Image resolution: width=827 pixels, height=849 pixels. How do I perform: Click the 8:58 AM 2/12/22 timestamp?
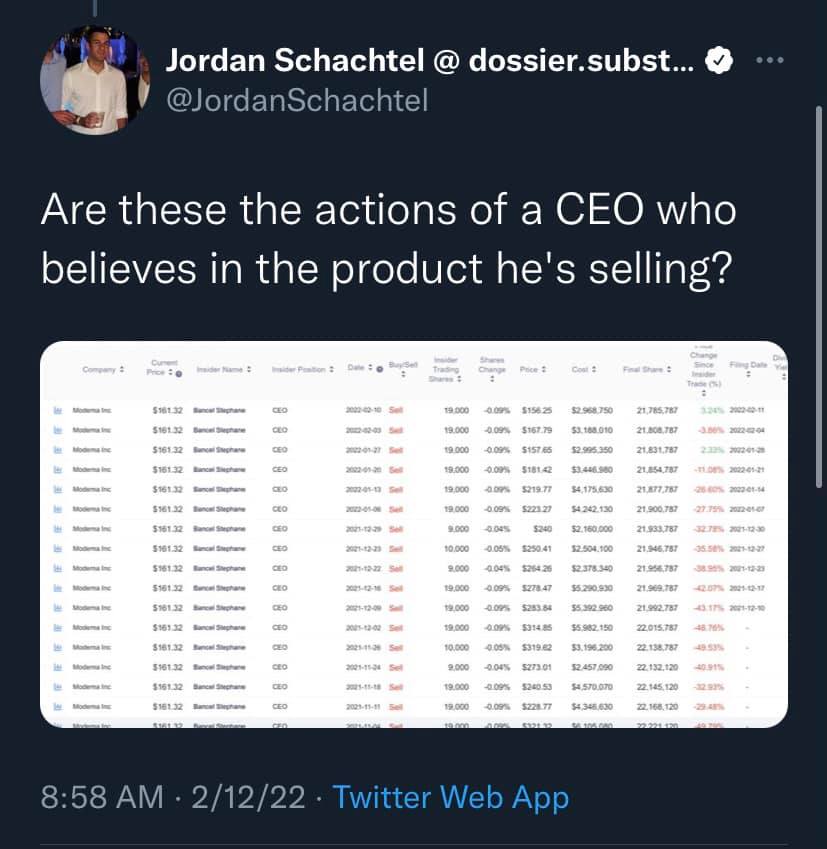click(174, 797)
